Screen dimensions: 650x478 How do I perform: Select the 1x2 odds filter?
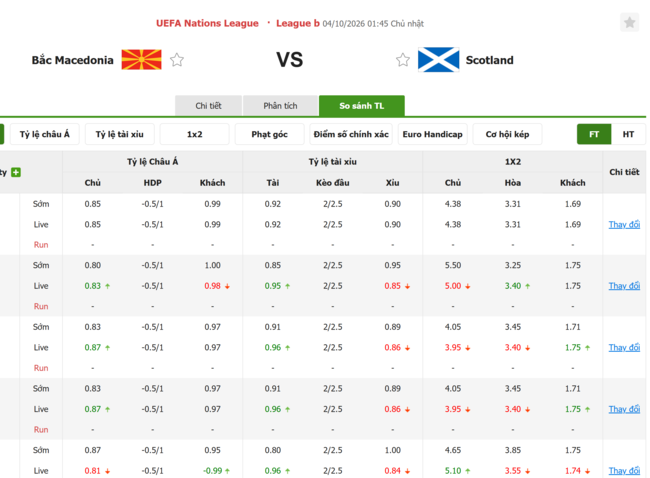coord(194,134)
